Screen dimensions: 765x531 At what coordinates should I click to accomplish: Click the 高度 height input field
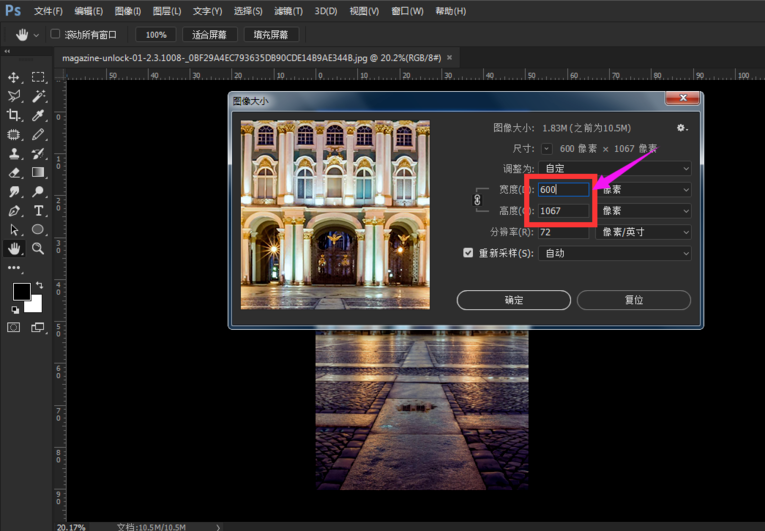(x=563, y=211)
